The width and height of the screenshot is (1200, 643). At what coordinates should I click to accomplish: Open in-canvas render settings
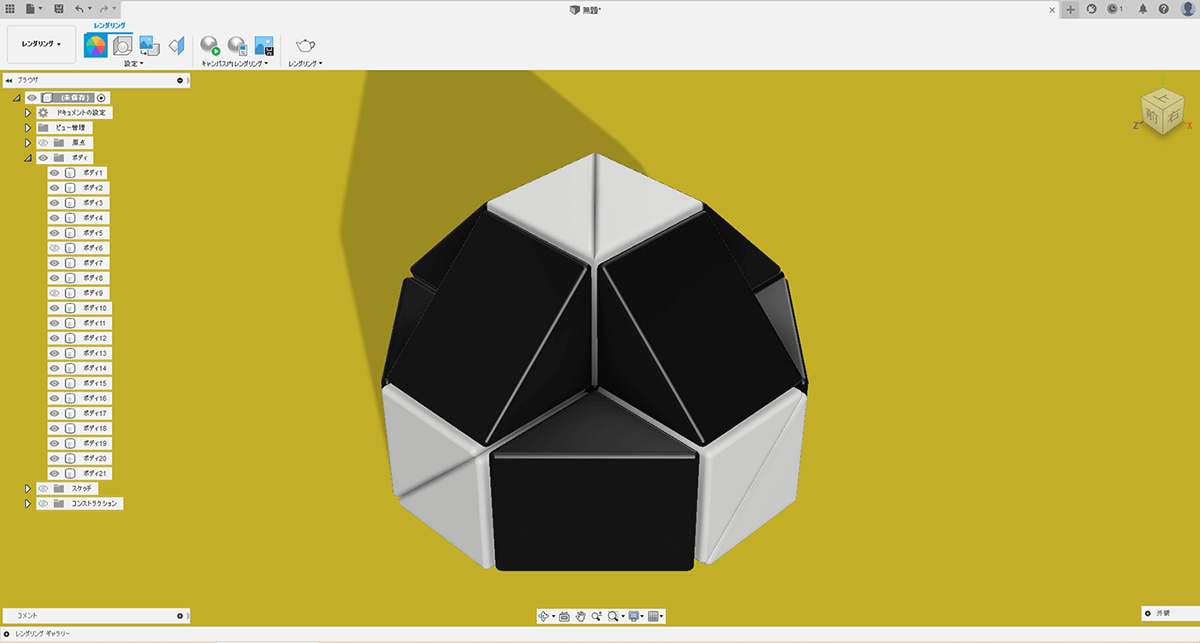click(x=237, y=45)
